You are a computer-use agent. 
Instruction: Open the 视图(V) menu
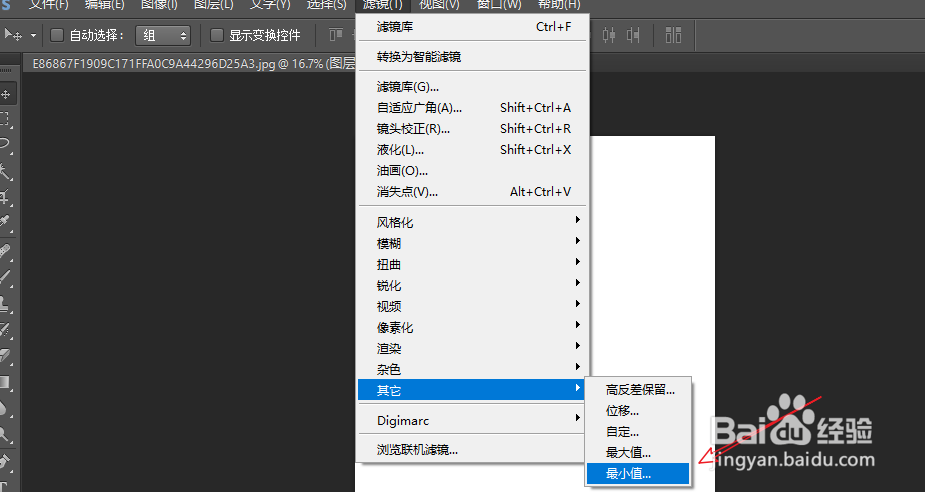tap(439, 5)
